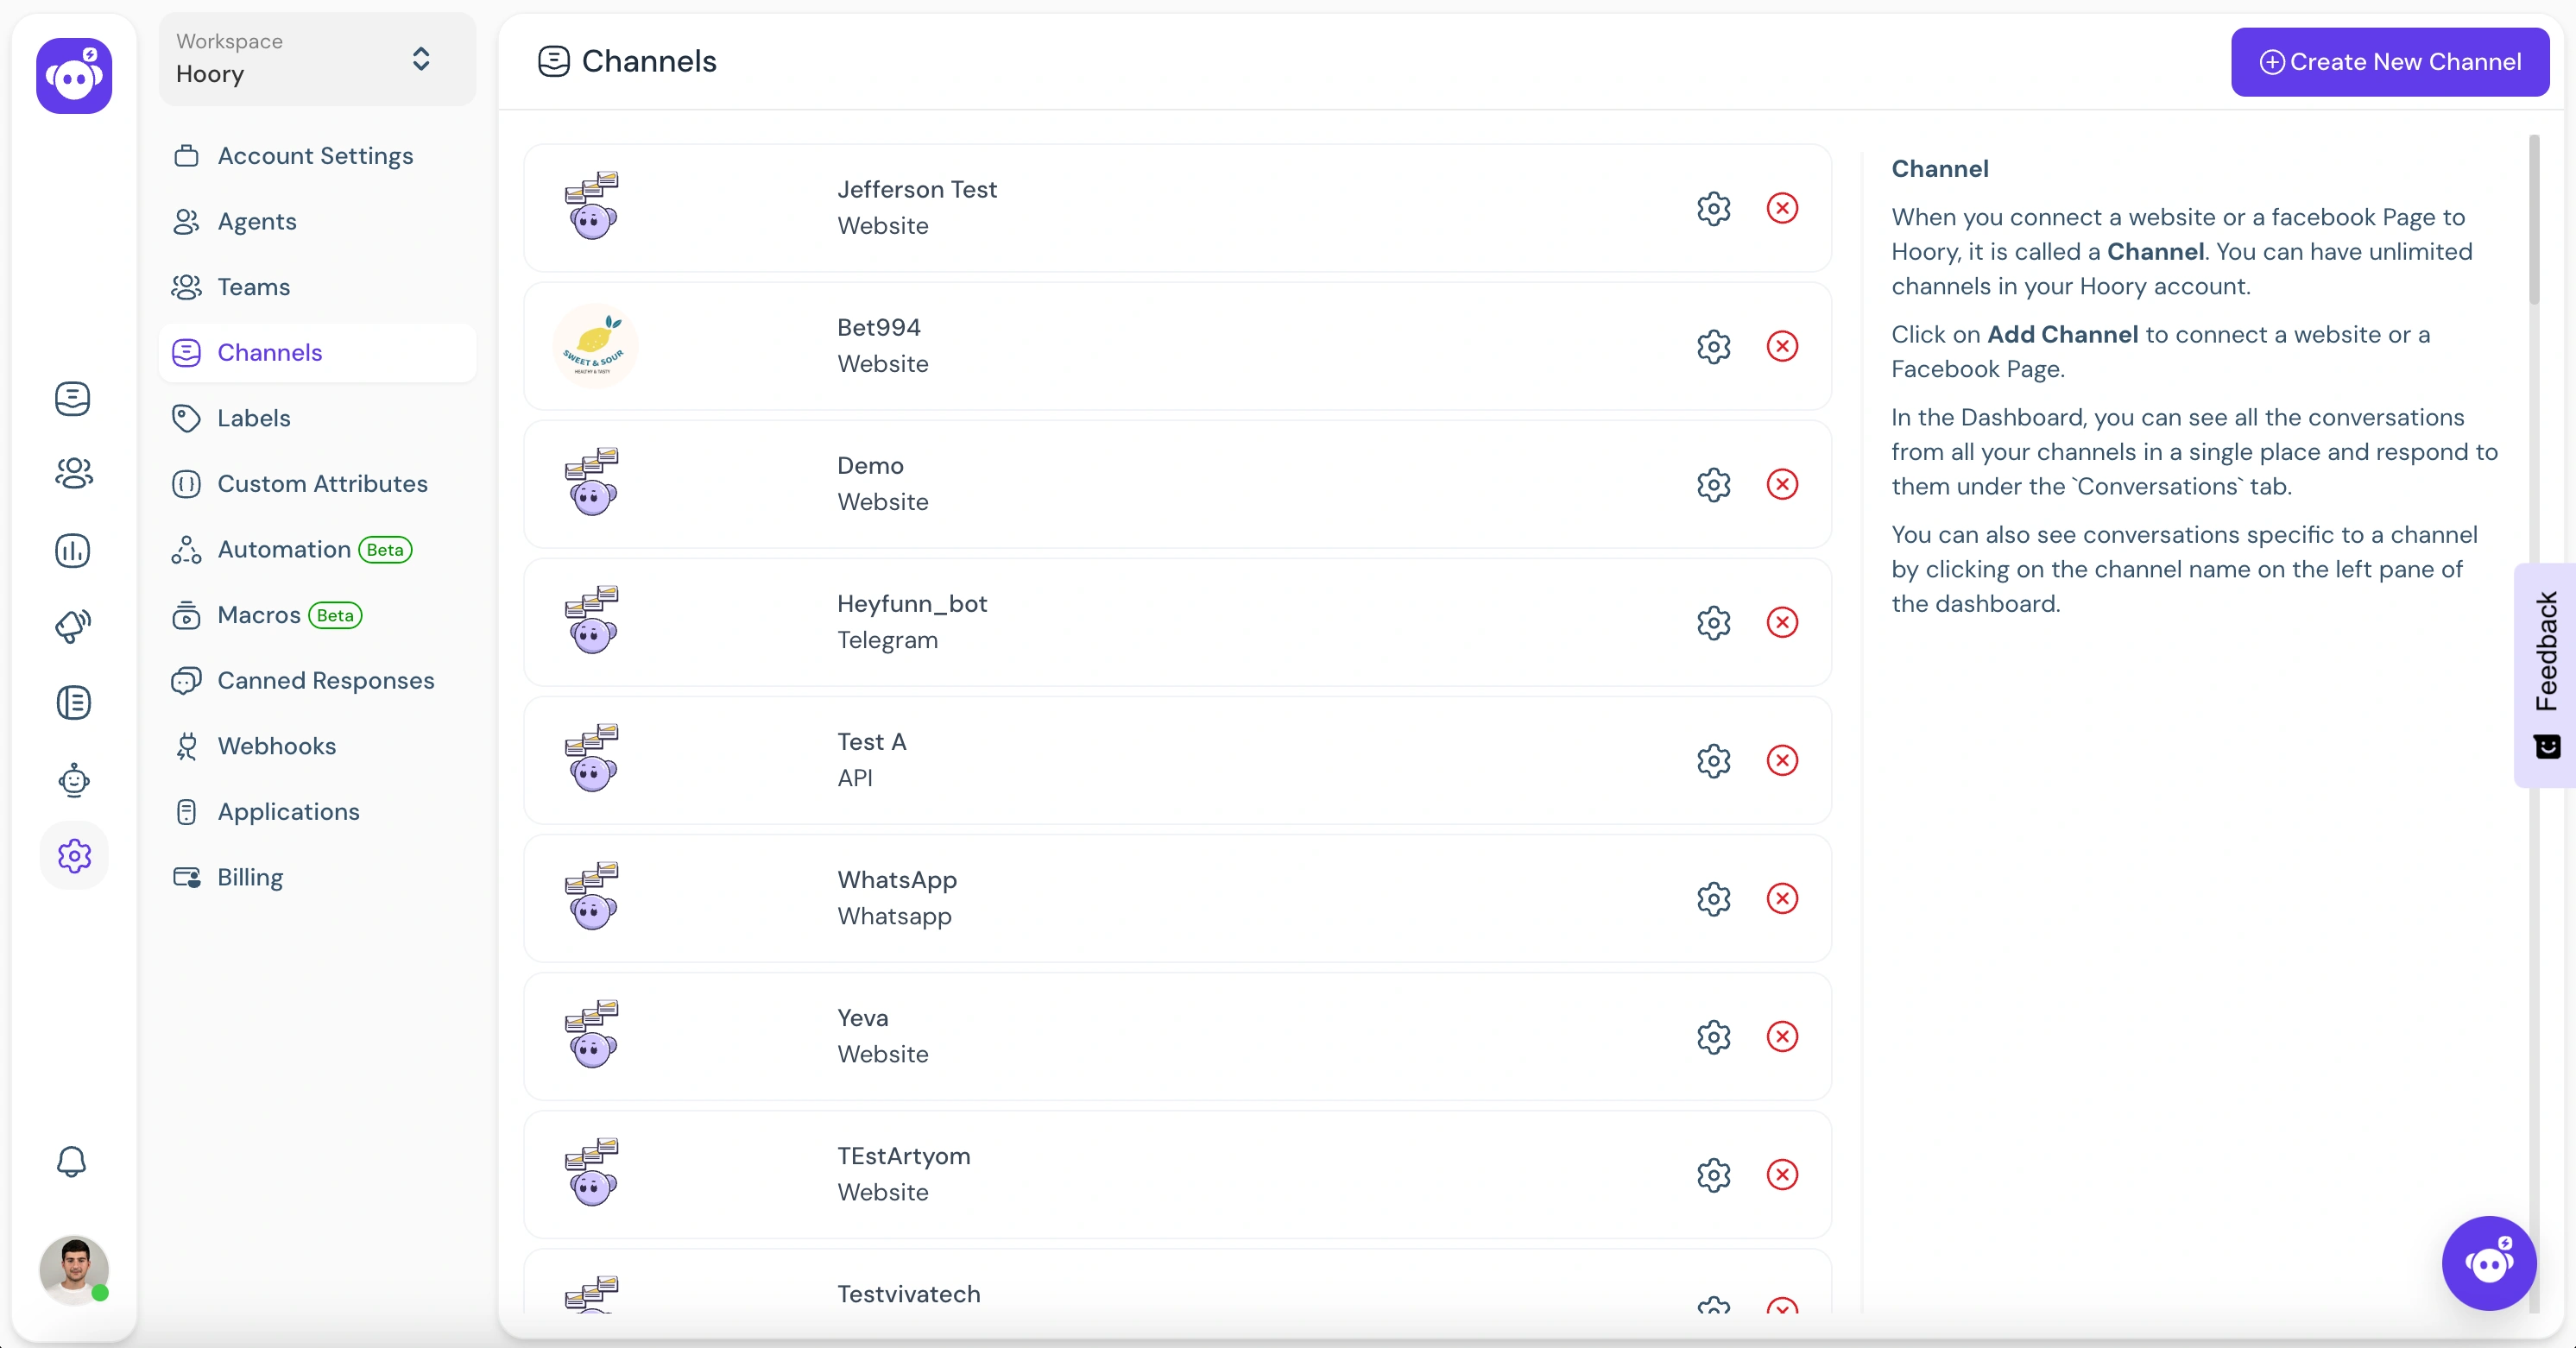Click notification bell icon bottom-left
The height and width of the screenshot is (1348, 2576).
point(72,1161)
